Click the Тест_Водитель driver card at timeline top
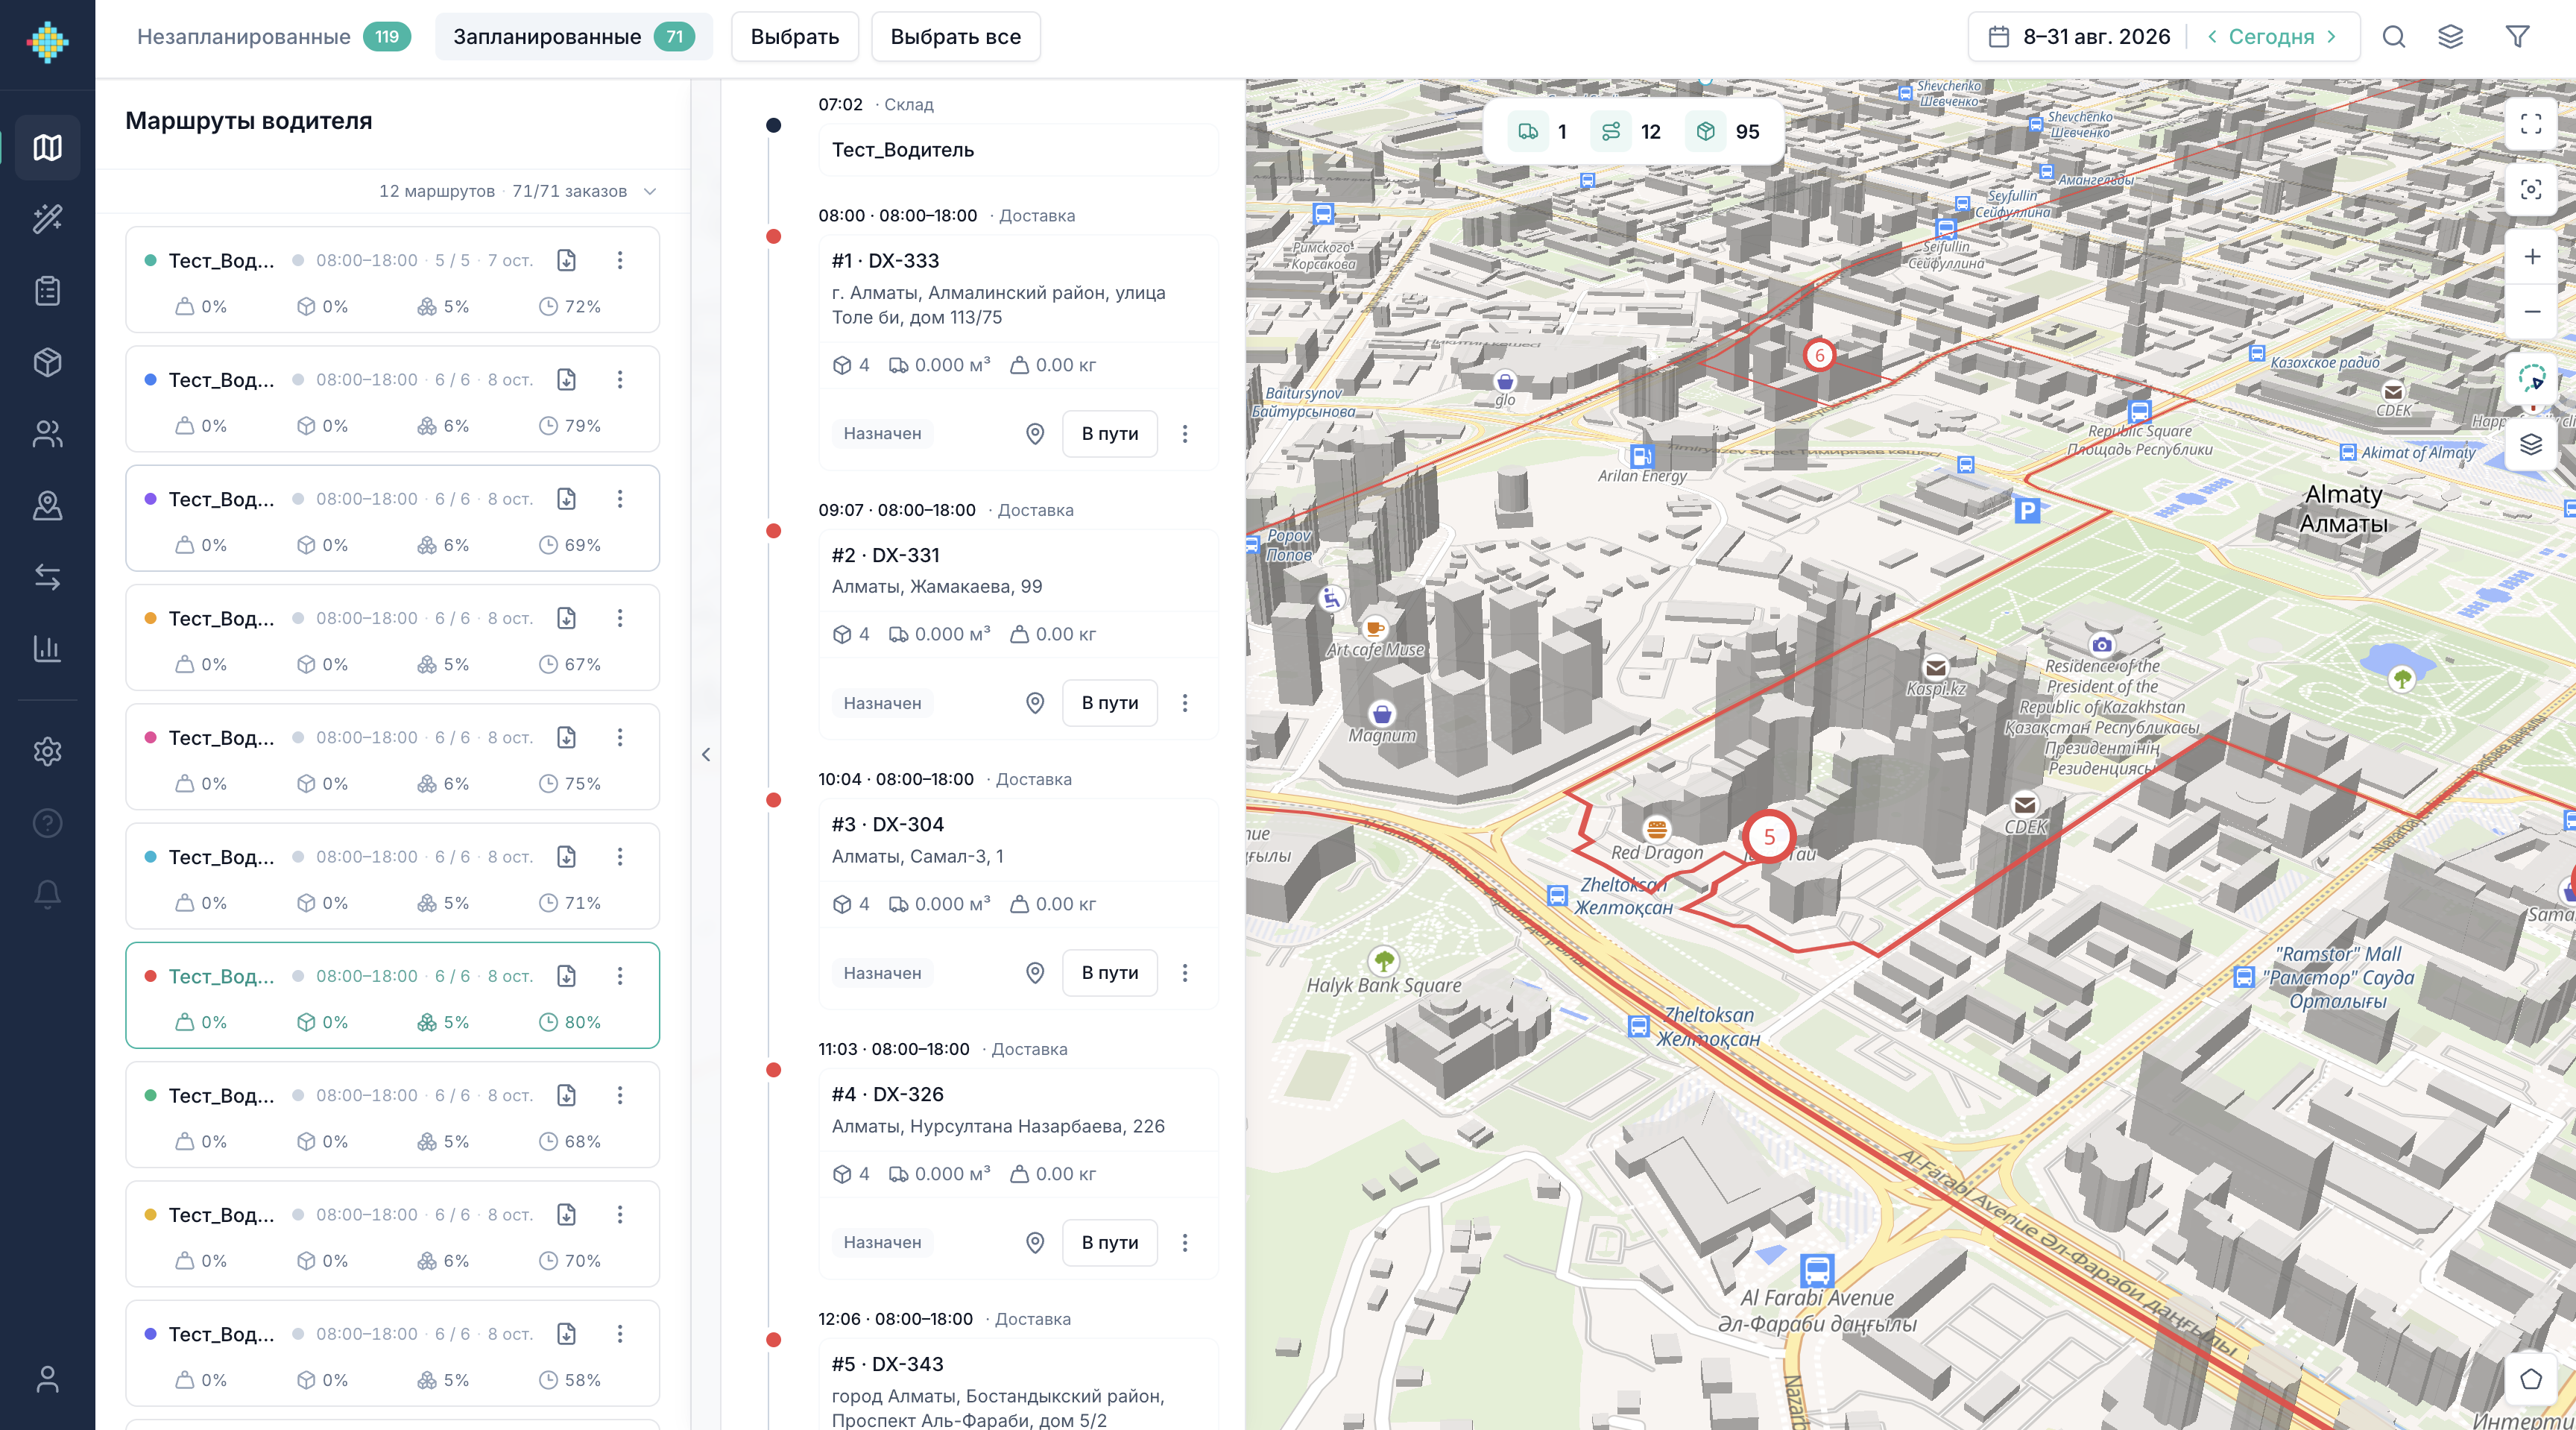The image size is (2576, 1430). 1019,150
